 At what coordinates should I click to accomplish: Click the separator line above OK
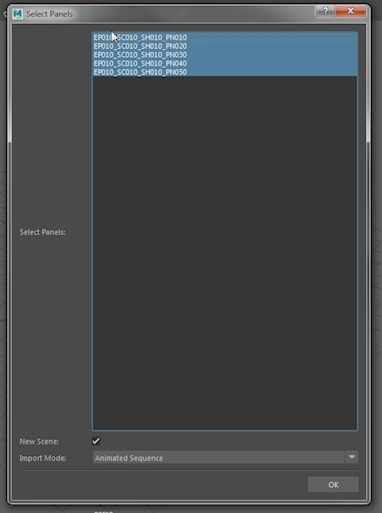[x=189, y=470]
